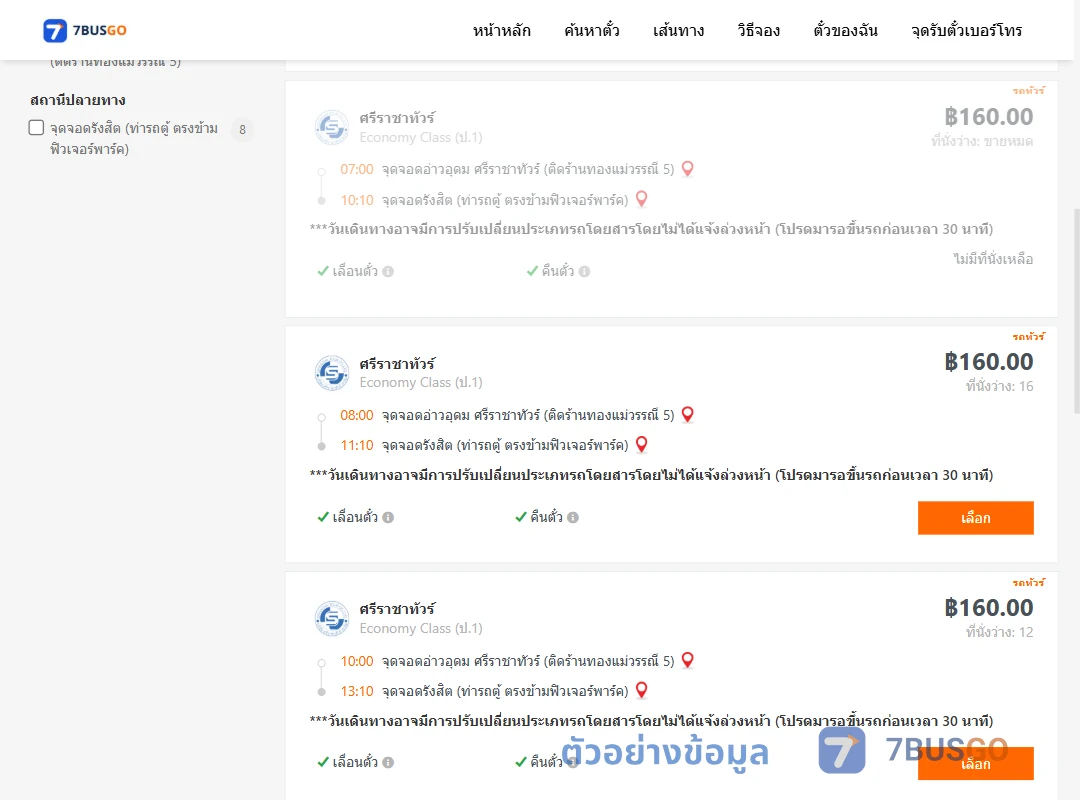The image size is (1080, 800).
Task: Open the เส้นทาง menu item
Action: (678, 30)
